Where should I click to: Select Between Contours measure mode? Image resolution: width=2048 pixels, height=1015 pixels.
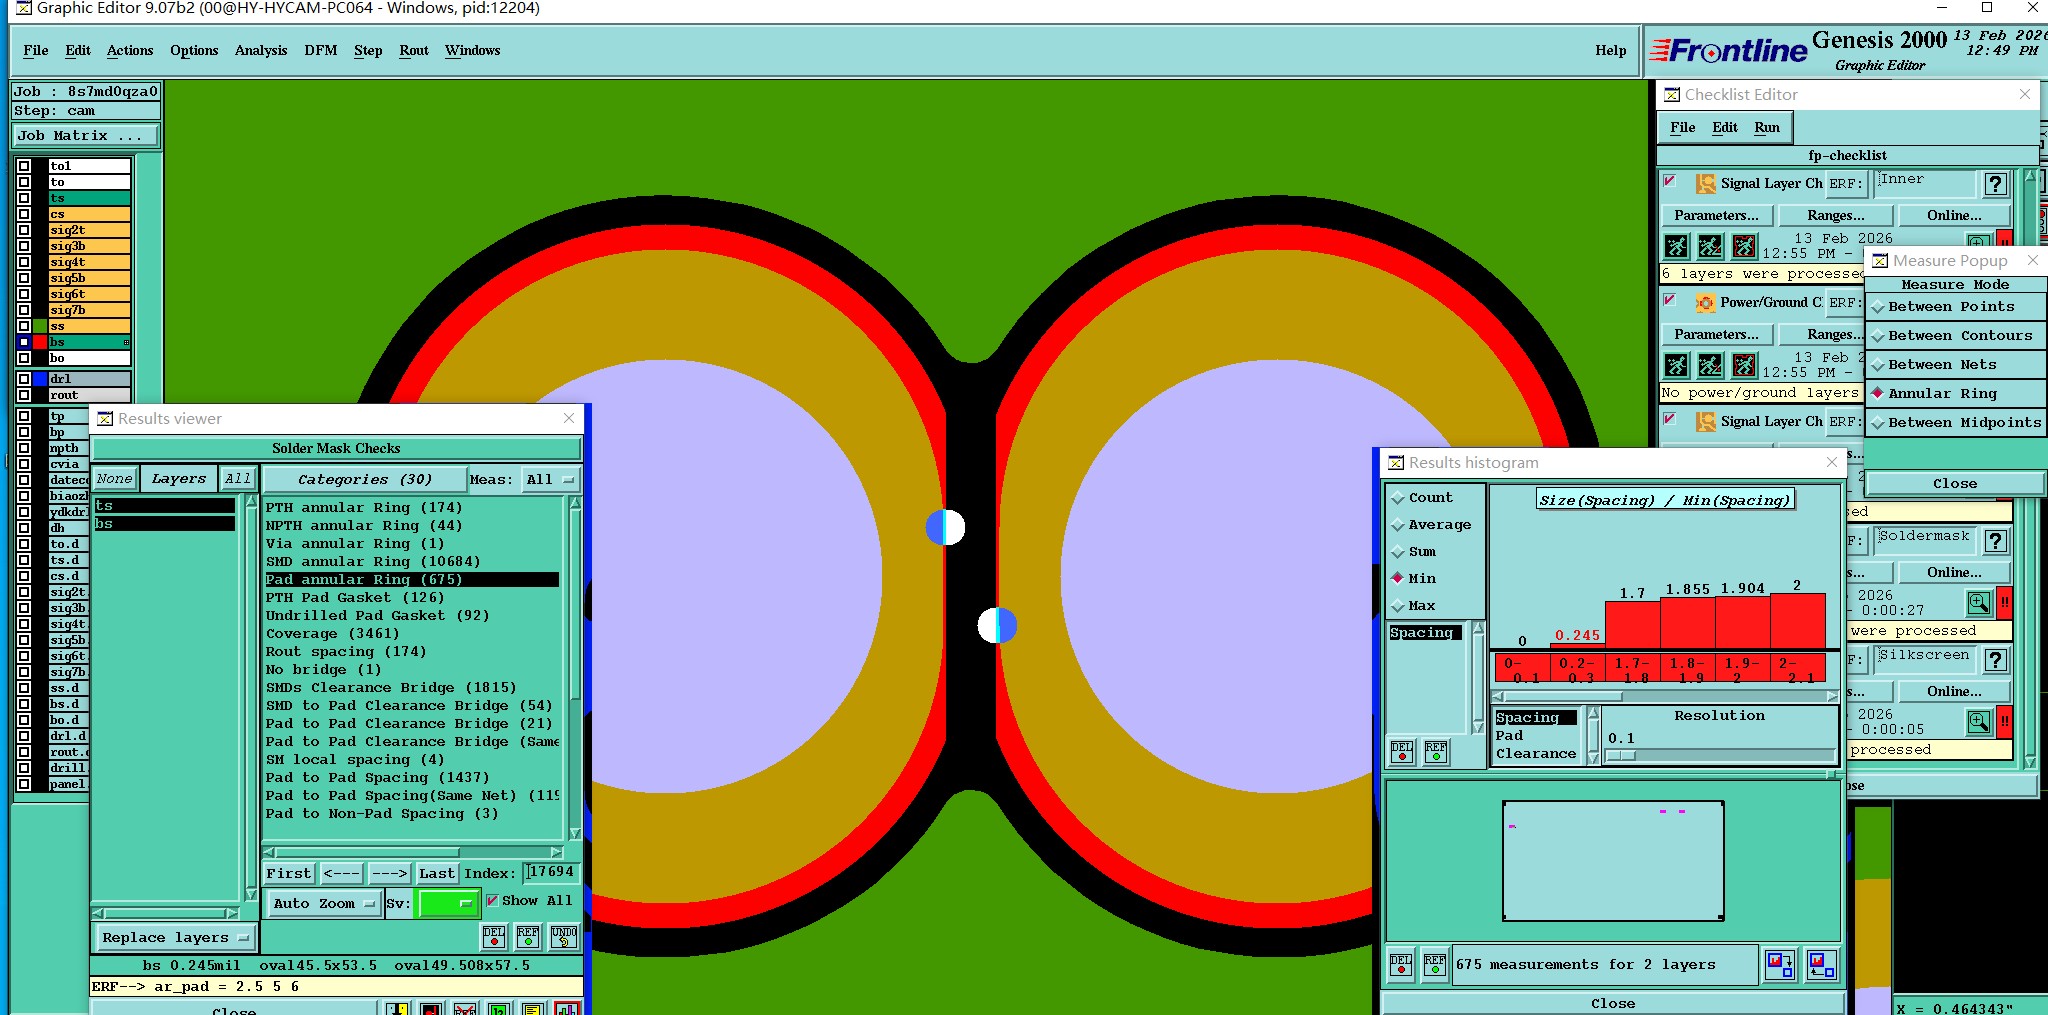1954,336
